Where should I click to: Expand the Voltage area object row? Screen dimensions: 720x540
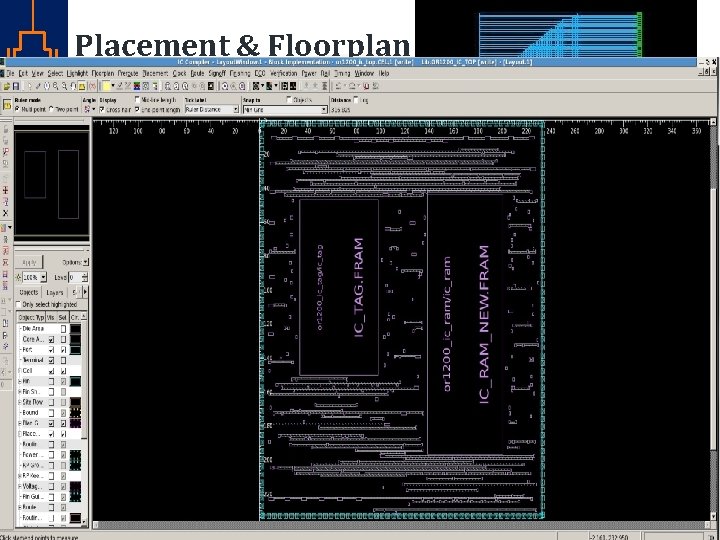19,486
